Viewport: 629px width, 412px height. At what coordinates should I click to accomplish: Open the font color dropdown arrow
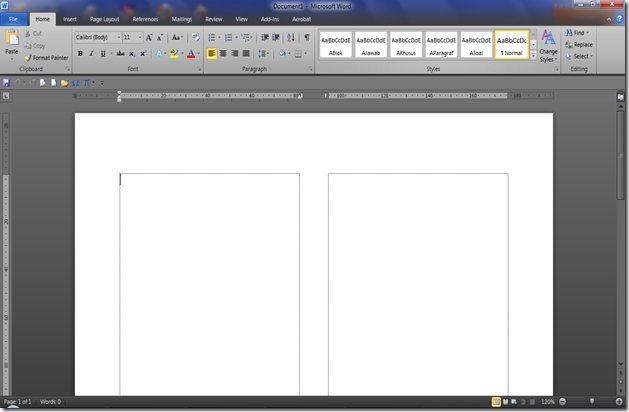[x=198, y=53]
